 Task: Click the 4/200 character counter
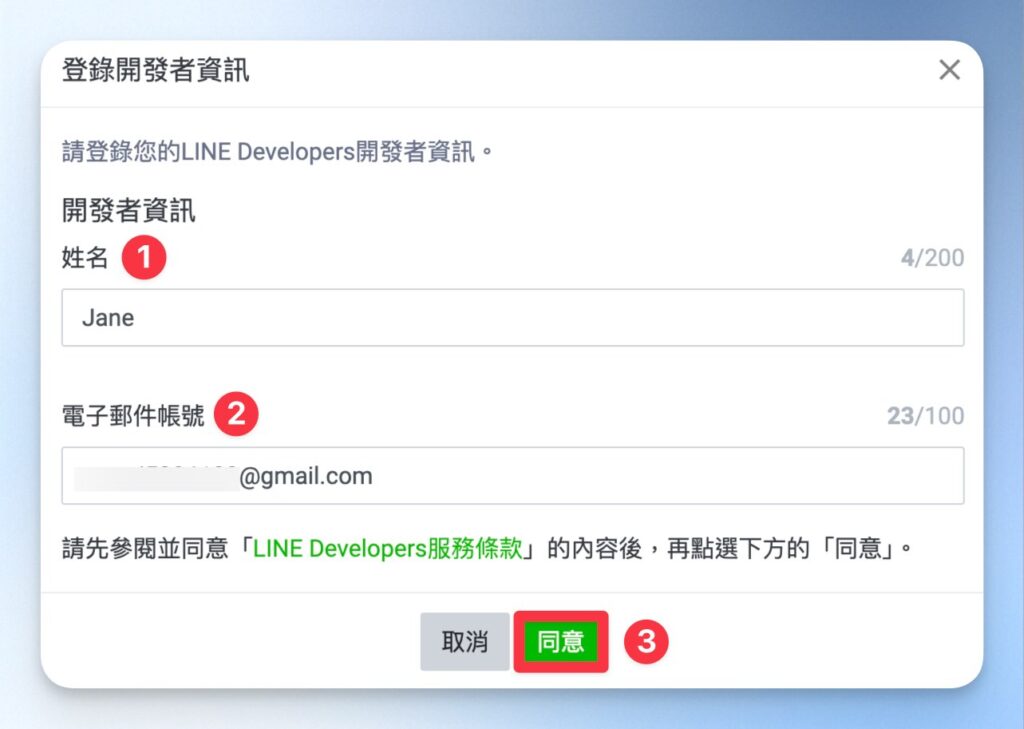click(x=932, y=258)
